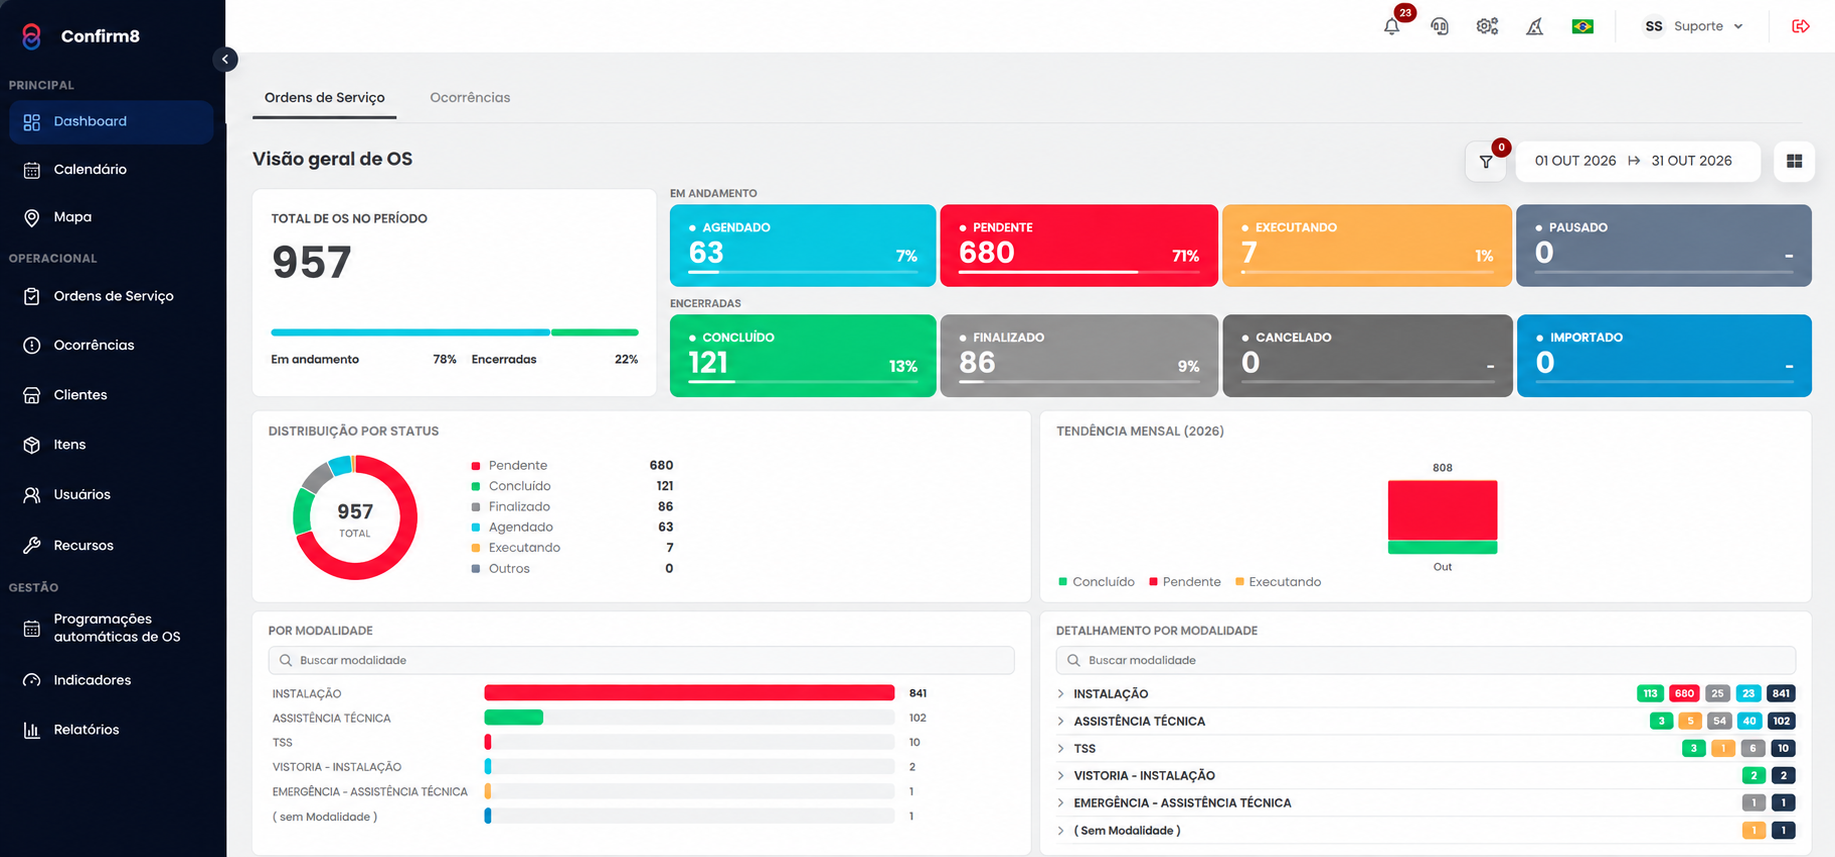Viewport: 1835px width, 857px height.
Task: Open the settings gears icon
Action: coord(1487,27)
